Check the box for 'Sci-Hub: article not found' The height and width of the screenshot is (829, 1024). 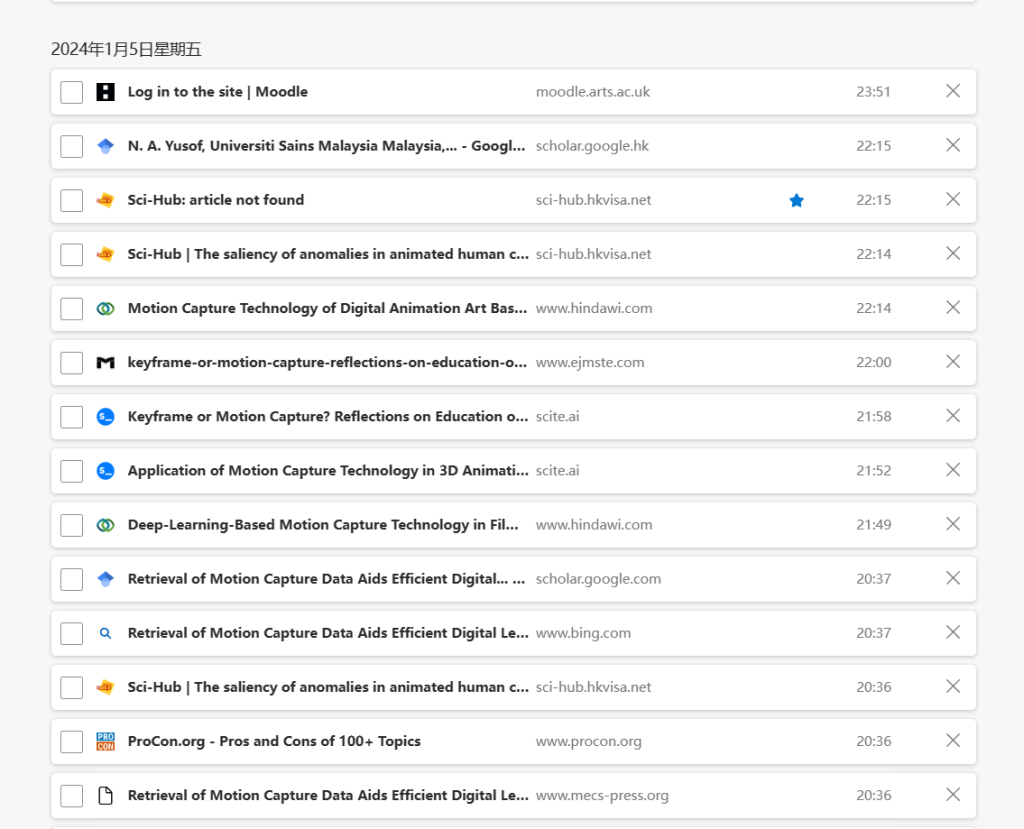(x=72, y=201)
